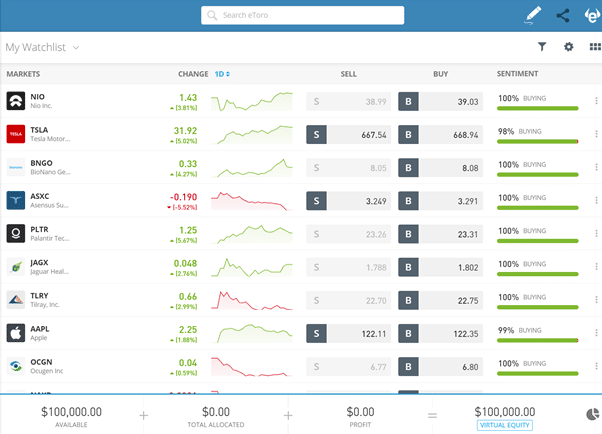
Task: Buy PLTR at 23.31
Action: click(440, 234)
